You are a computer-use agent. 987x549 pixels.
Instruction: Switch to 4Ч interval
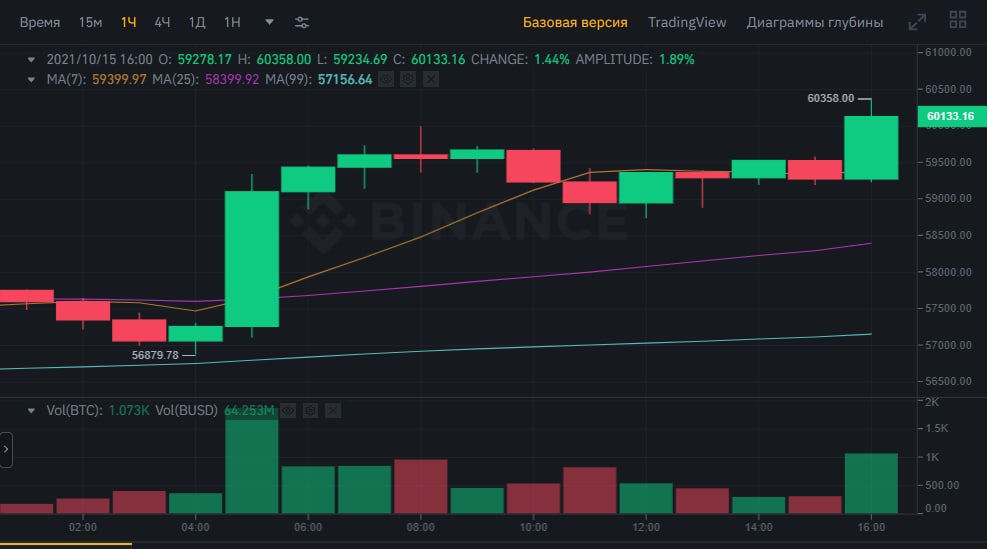click(162, 23)
